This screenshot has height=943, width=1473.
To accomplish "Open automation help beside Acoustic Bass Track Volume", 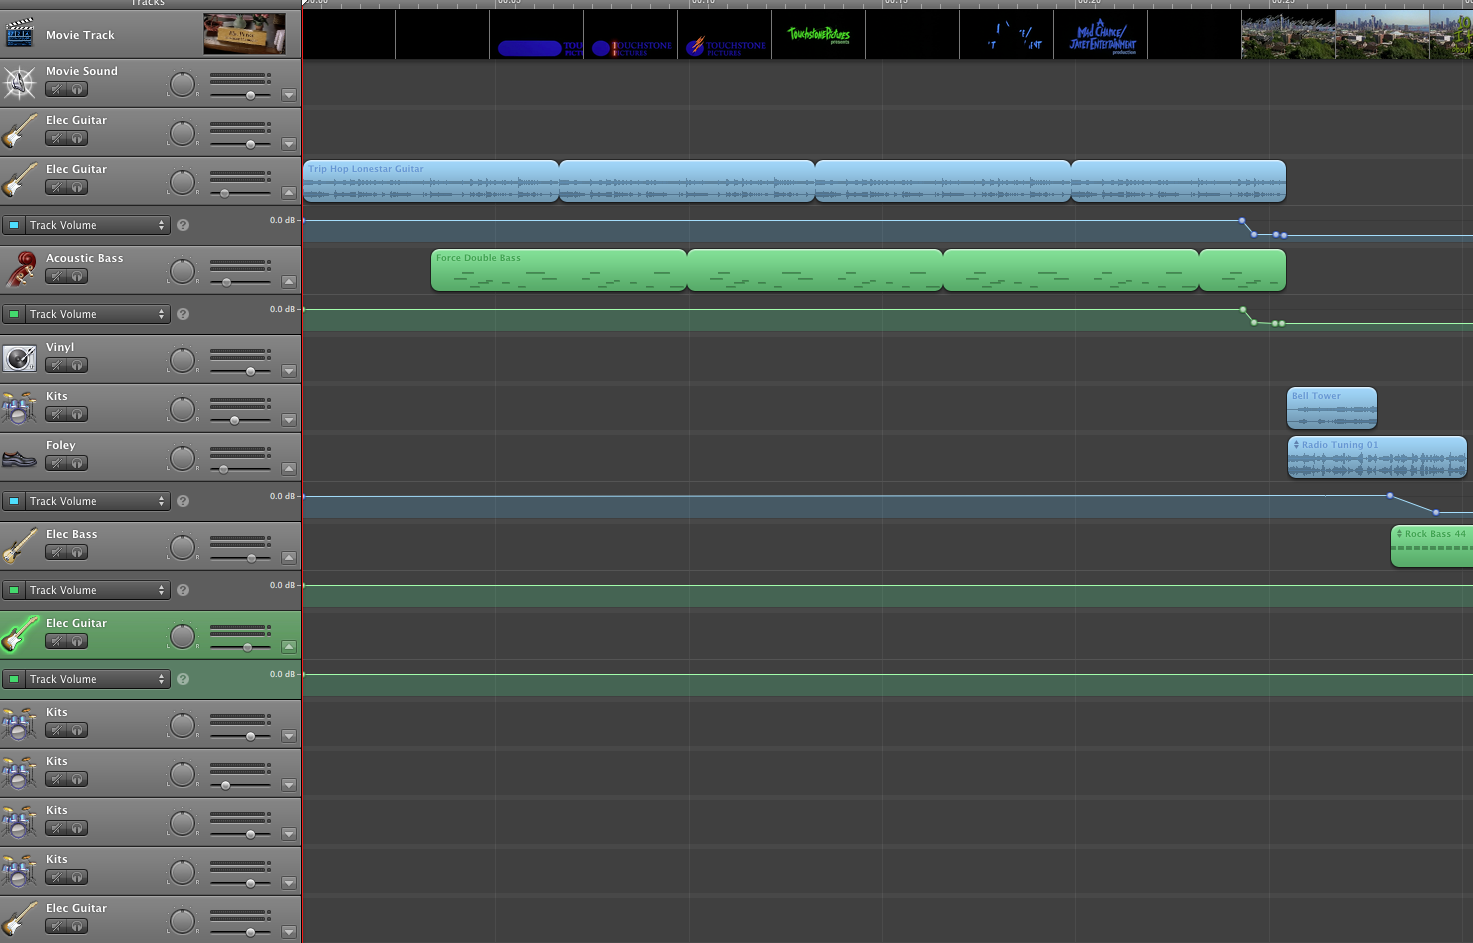I will tap(183, 314).
